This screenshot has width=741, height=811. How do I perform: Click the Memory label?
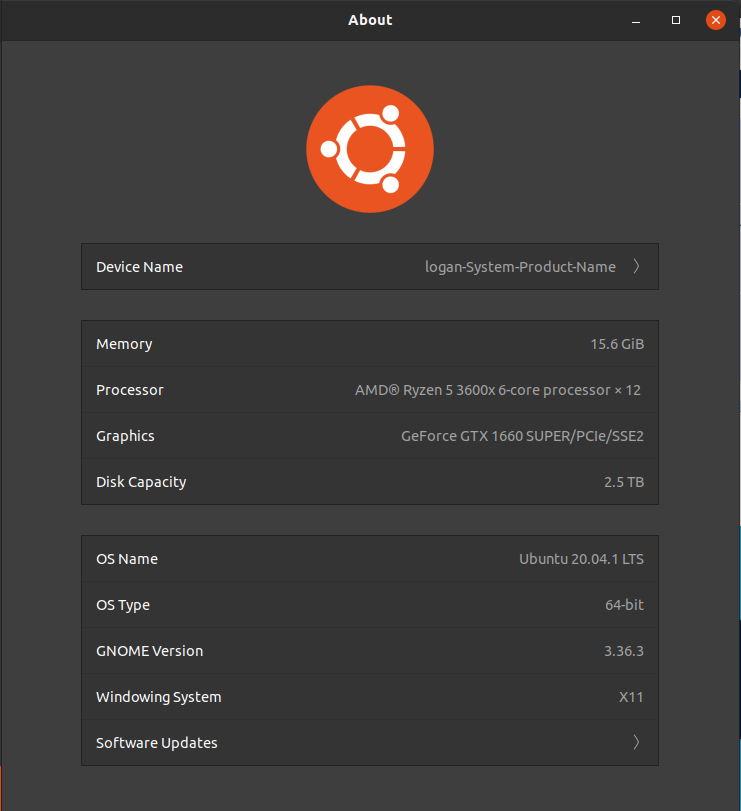(x=124, y=344)
